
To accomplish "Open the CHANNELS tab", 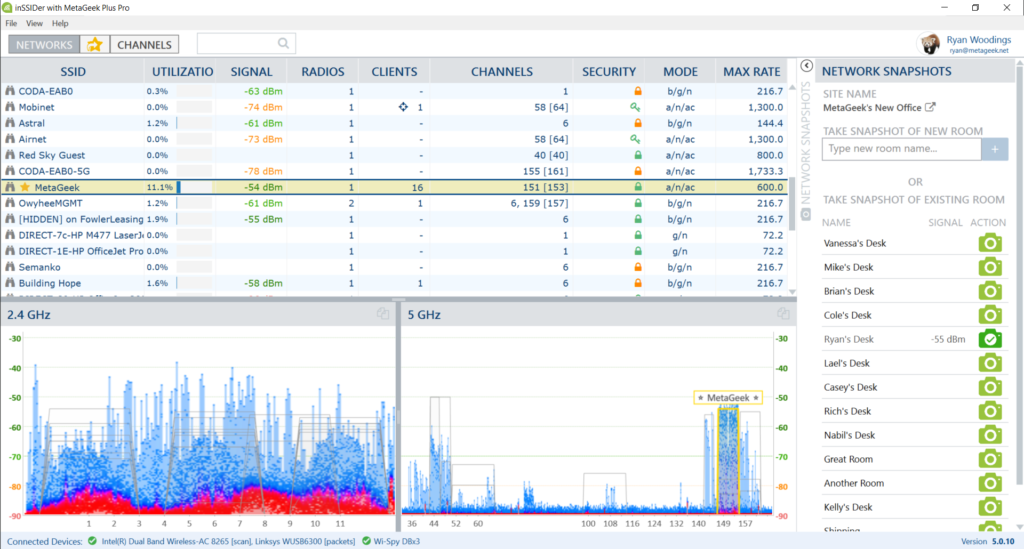I will (144, 44).
